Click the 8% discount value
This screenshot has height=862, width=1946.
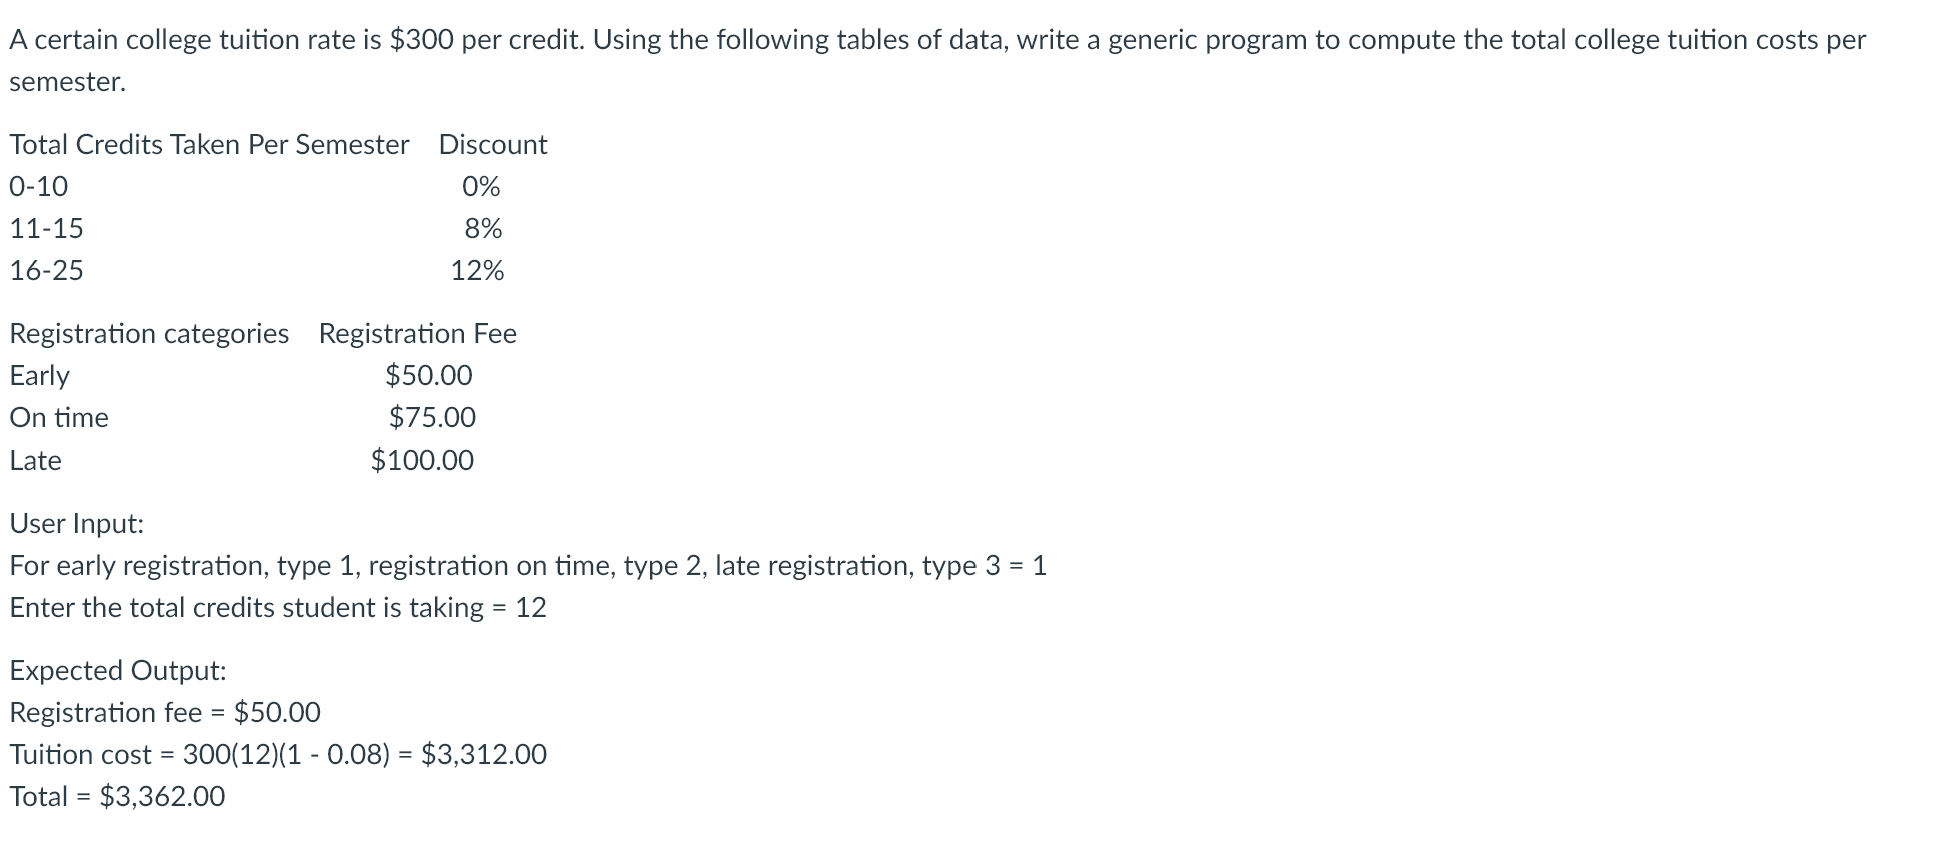pyautogui.click(x=483, y=229)
